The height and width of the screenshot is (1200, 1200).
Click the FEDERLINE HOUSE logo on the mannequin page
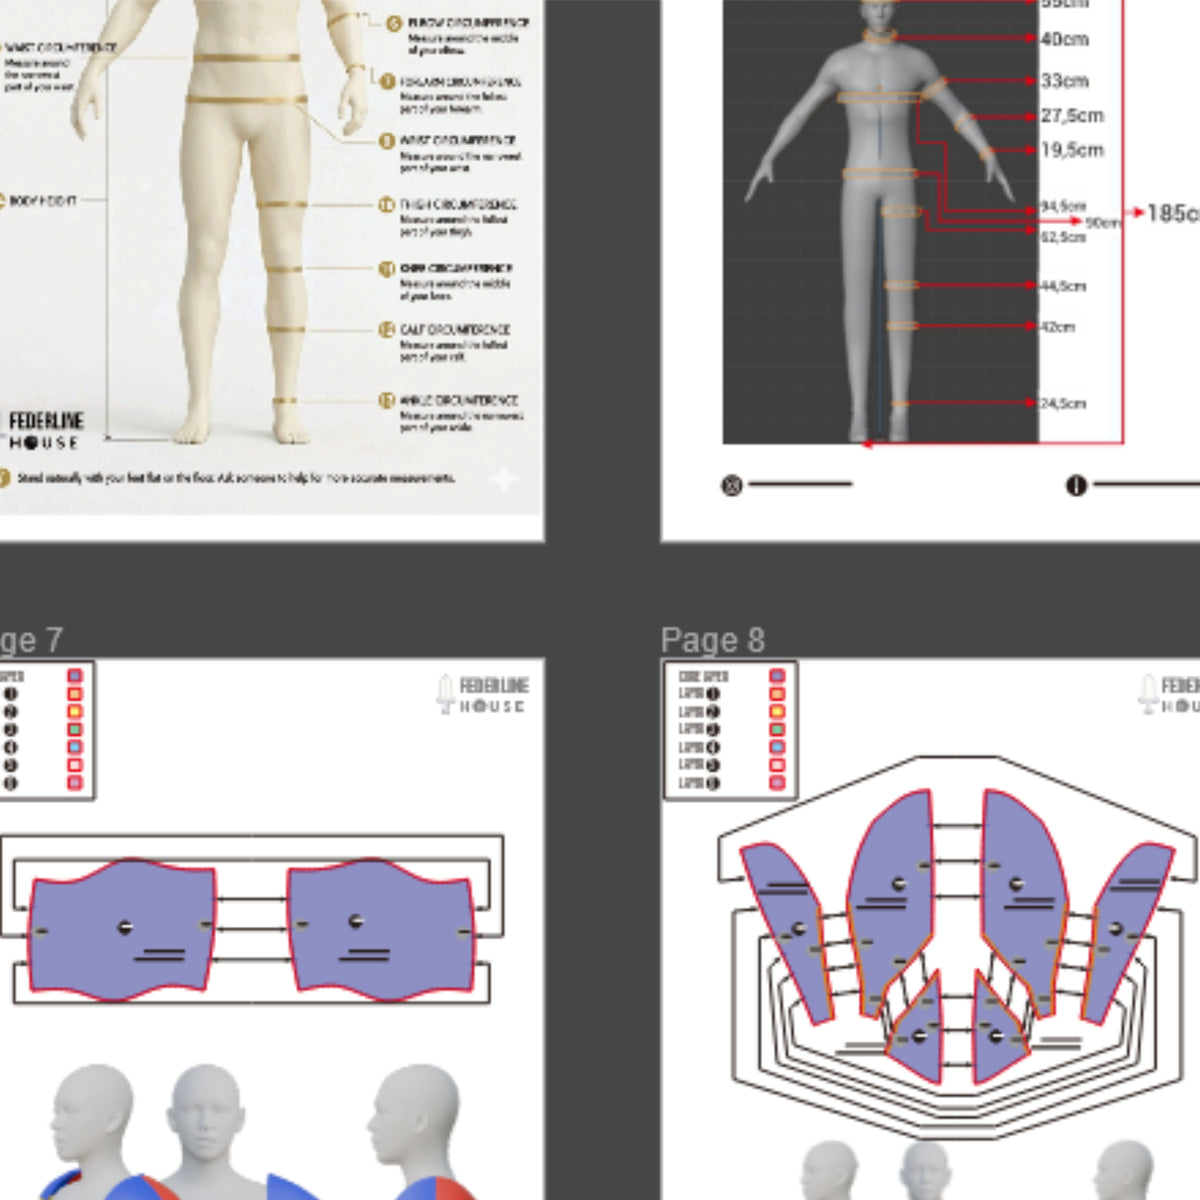(x=46, y=430)
